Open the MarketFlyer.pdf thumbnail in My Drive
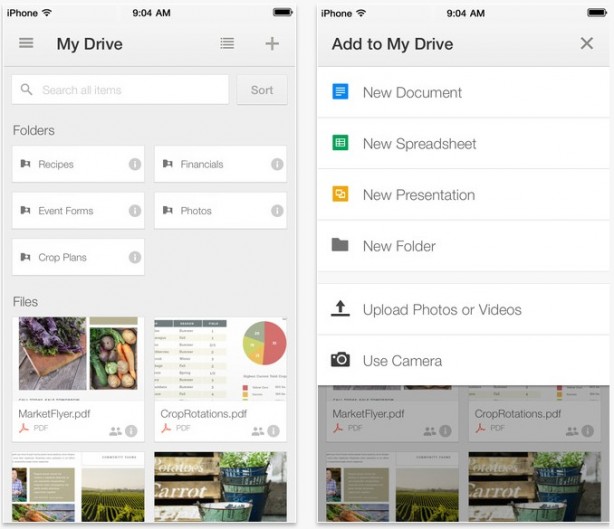Viewport: 614px width, 529px height. click(x=78, y=358)
